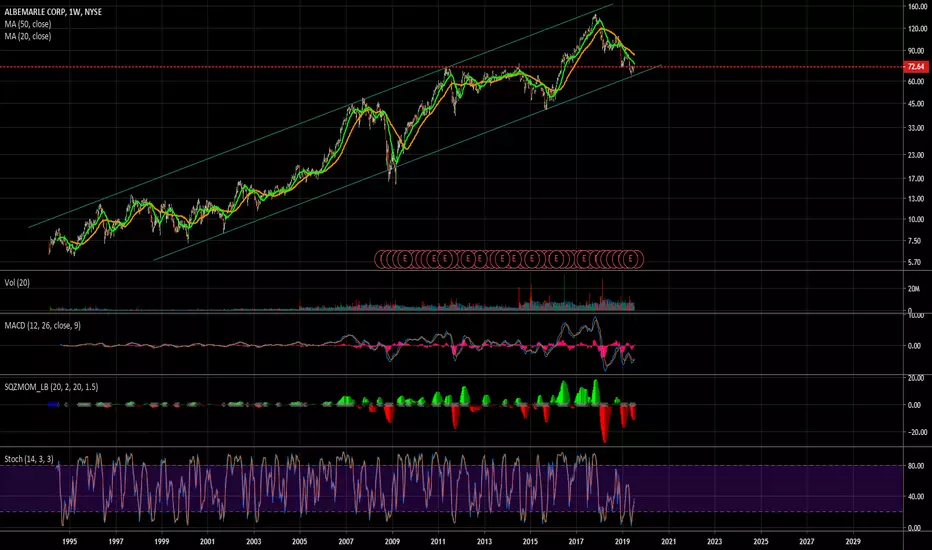The height and width of the screenshot is (550, 932).
Task: Click the 2013 label on time axis
Action: pyautogui.click(x=484, y=542)
